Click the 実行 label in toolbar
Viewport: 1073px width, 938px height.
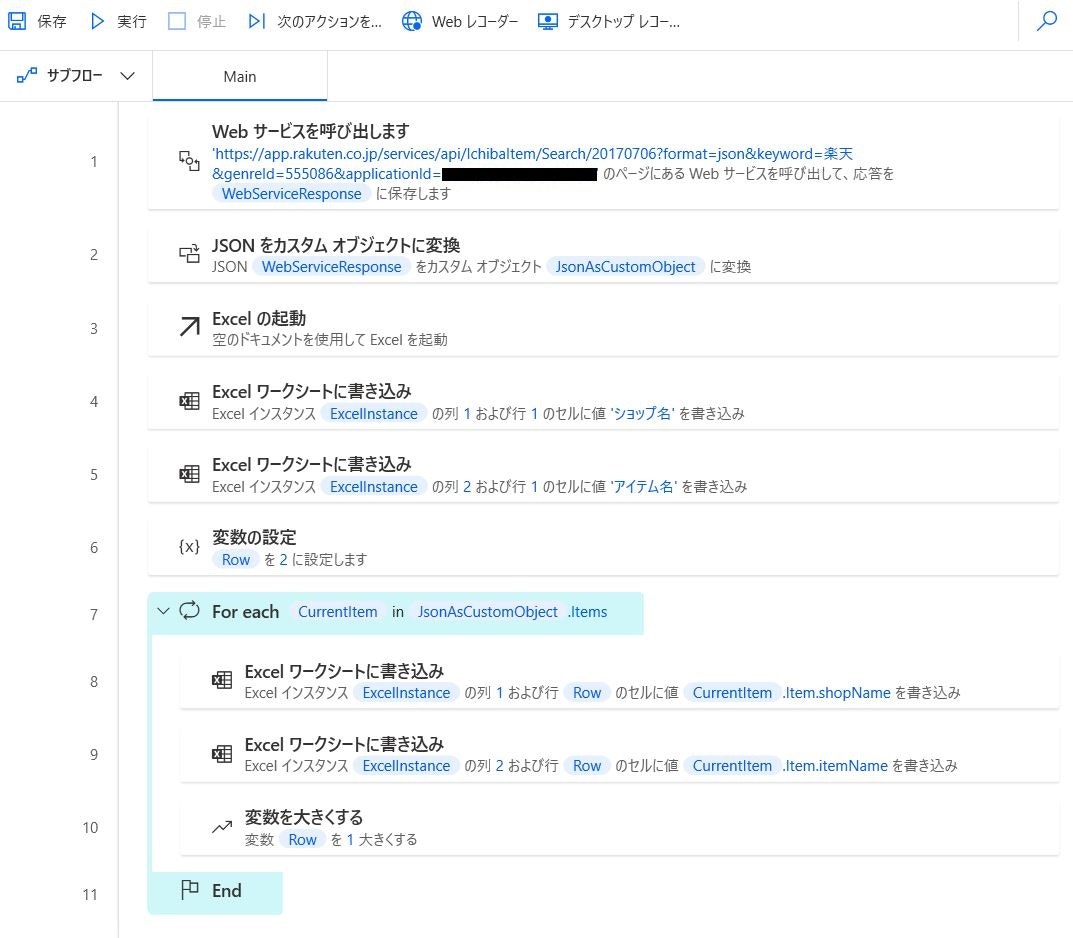131,22
